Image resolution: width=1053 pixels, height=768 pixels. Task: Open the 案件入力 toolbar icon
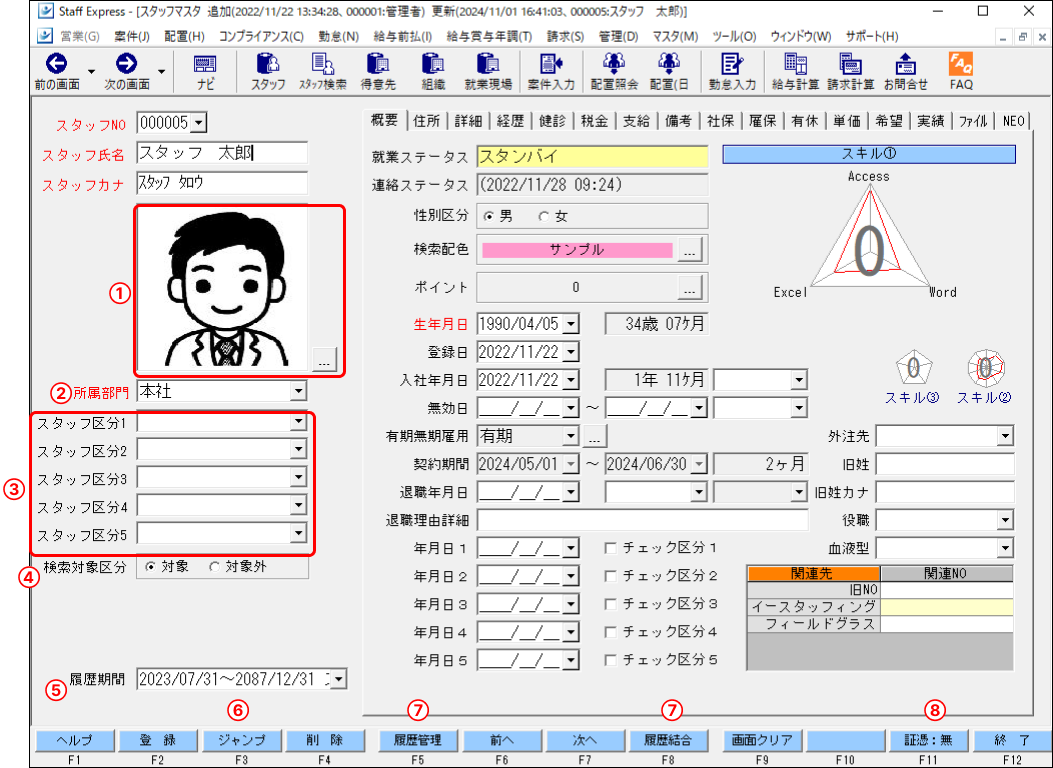pyautogui.click(x=551, y=64)
